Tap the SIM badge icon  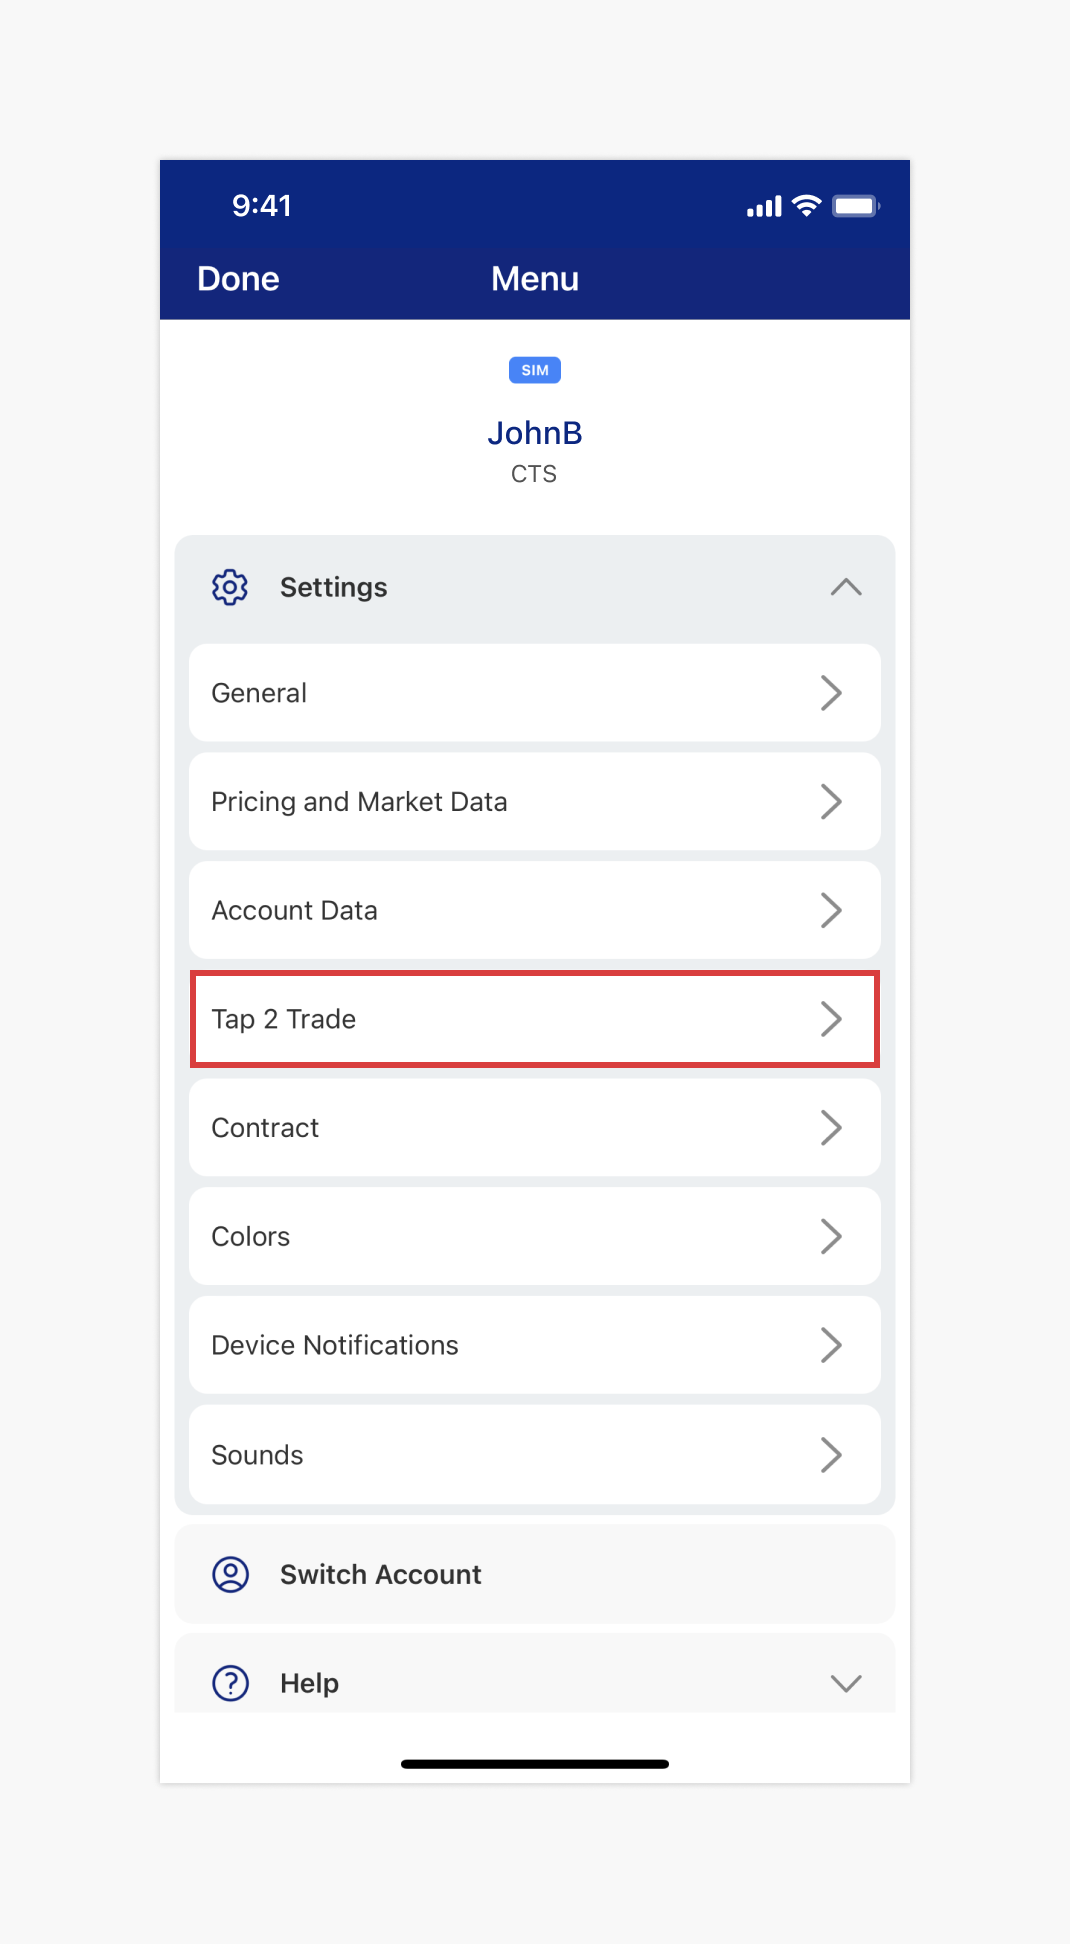click(x=535, y=370)
